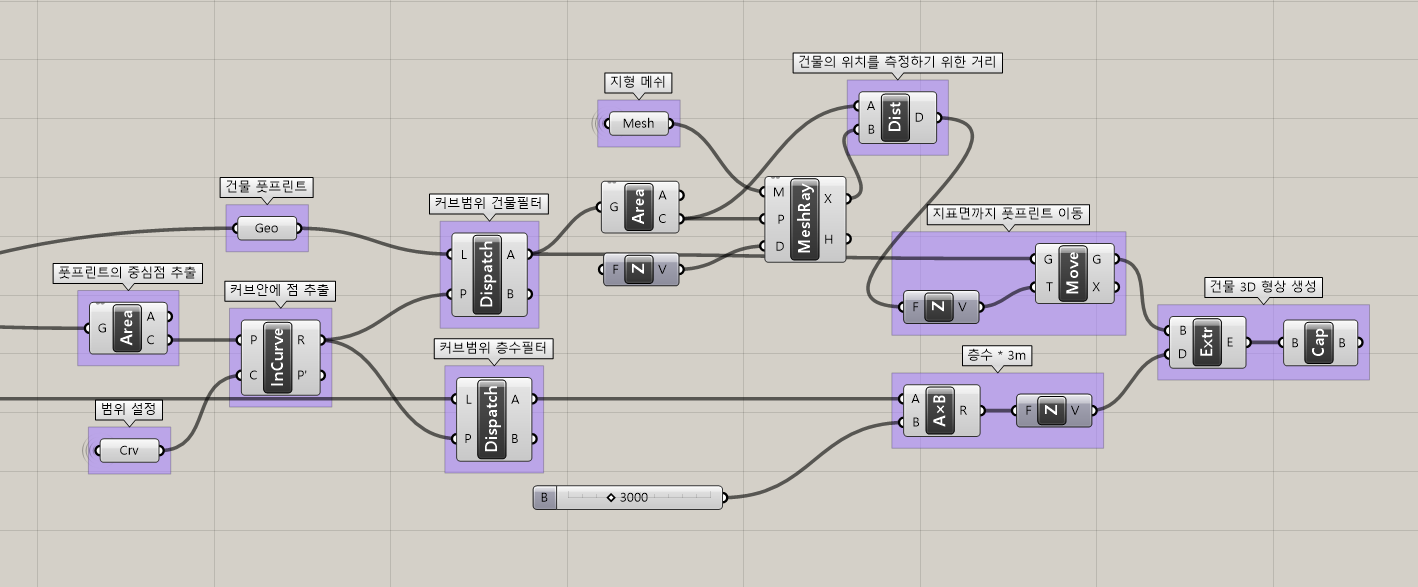Click the 3000 number slider handle

(610, 497)
